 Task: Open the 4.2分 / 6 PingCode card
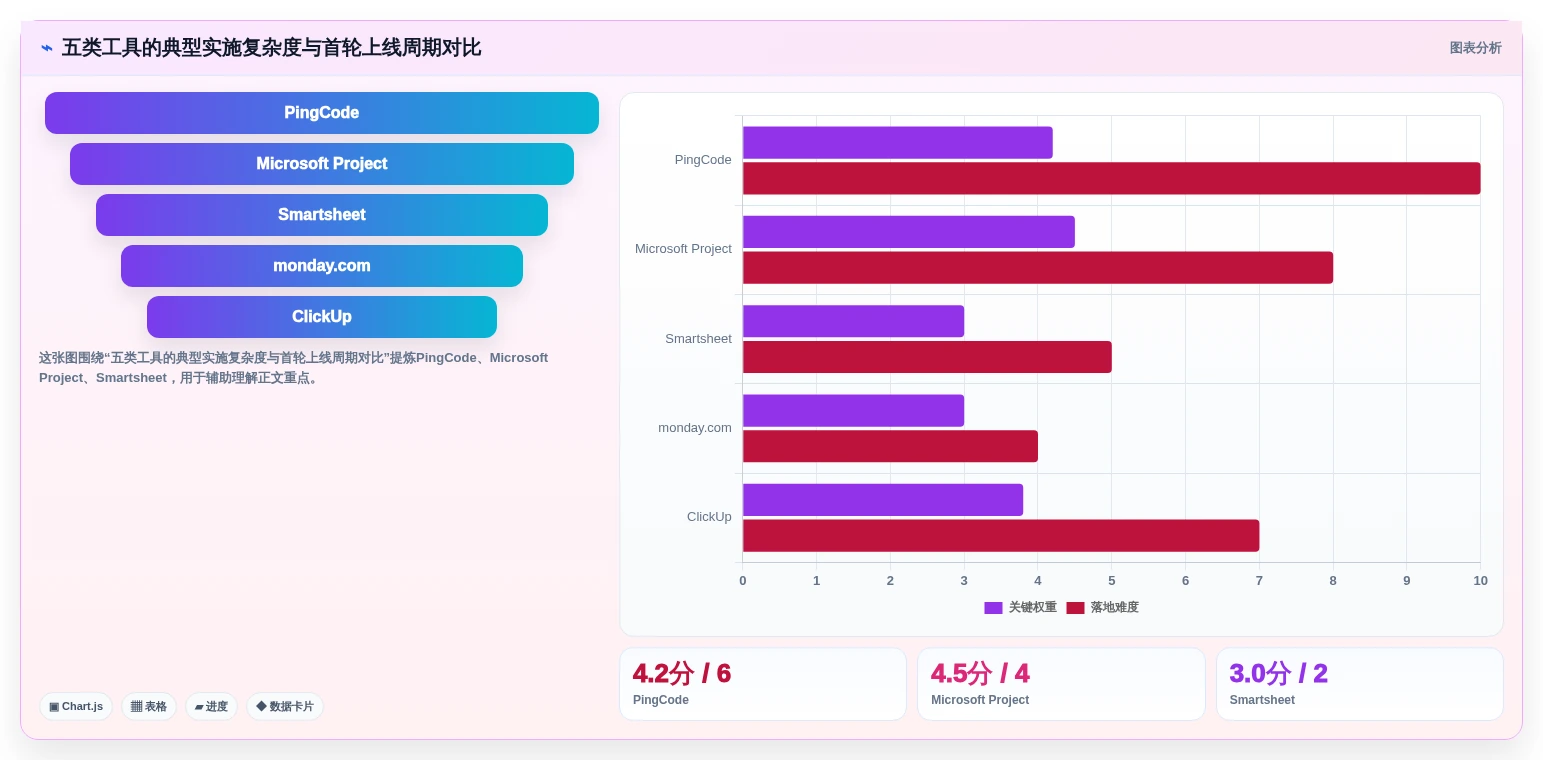[763, 684]
